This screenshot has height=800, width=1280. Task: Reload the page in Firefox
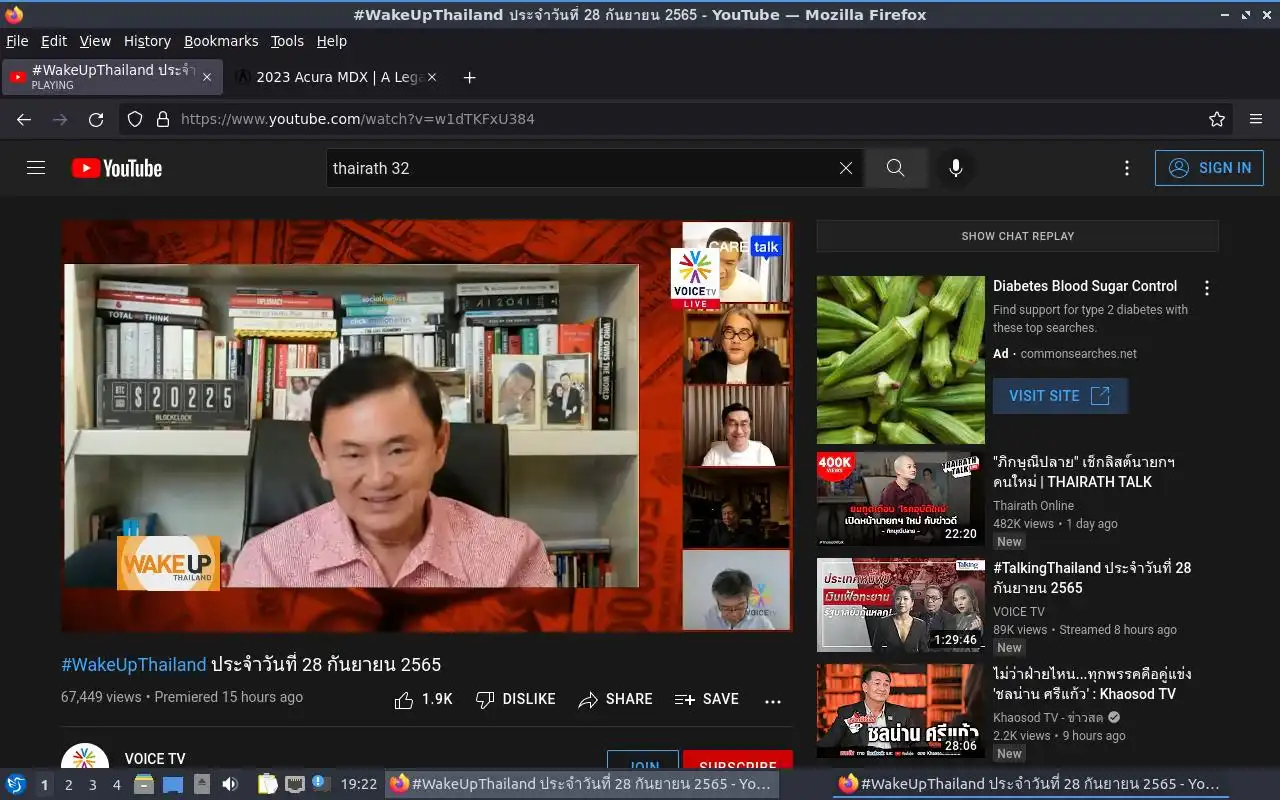96,119
